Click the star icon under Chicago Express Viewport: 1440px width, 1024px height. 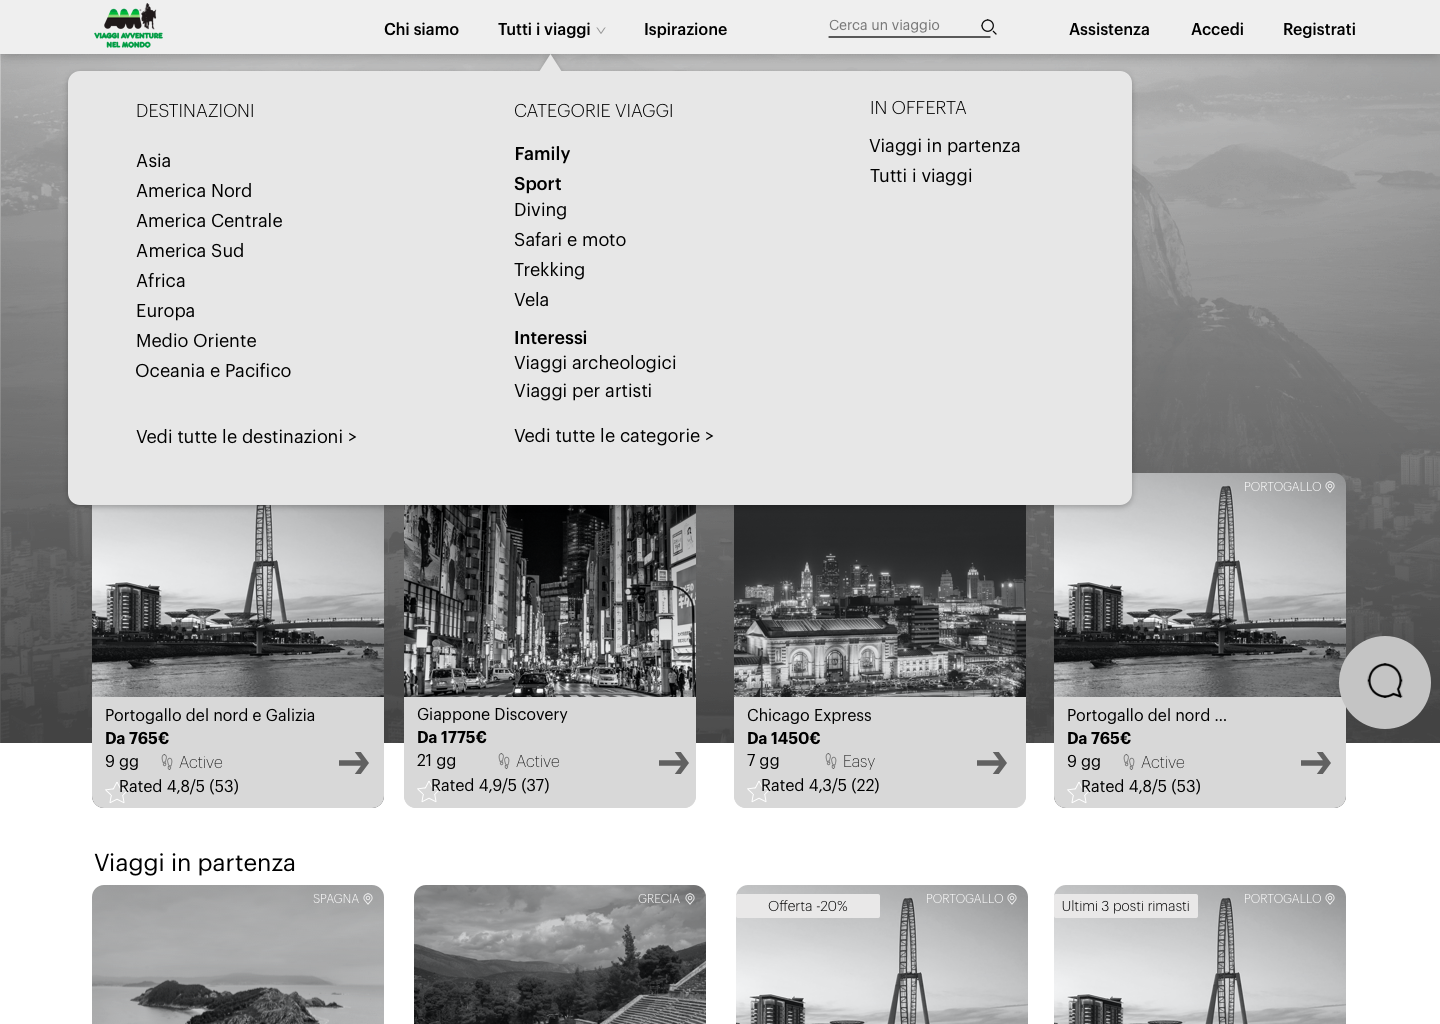756,792
